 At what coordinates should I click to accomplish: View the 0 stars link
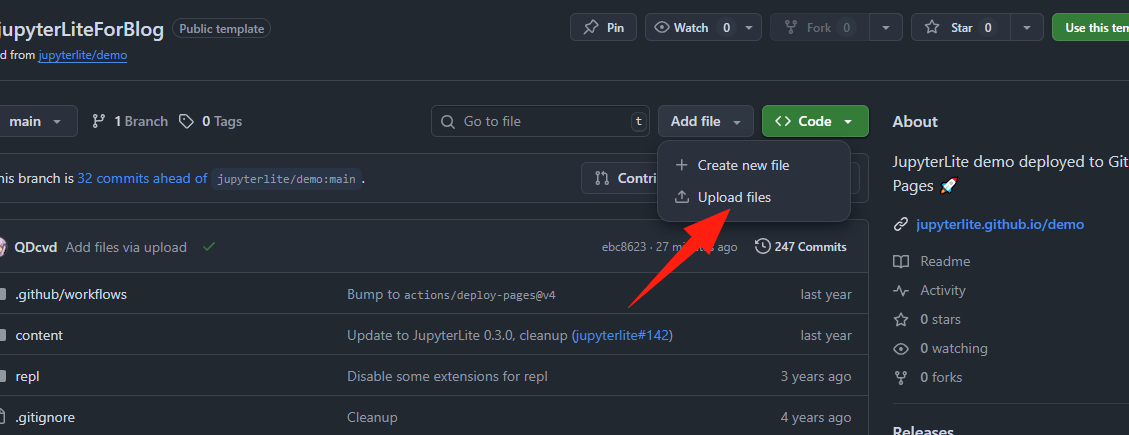[x=940, y=319]
